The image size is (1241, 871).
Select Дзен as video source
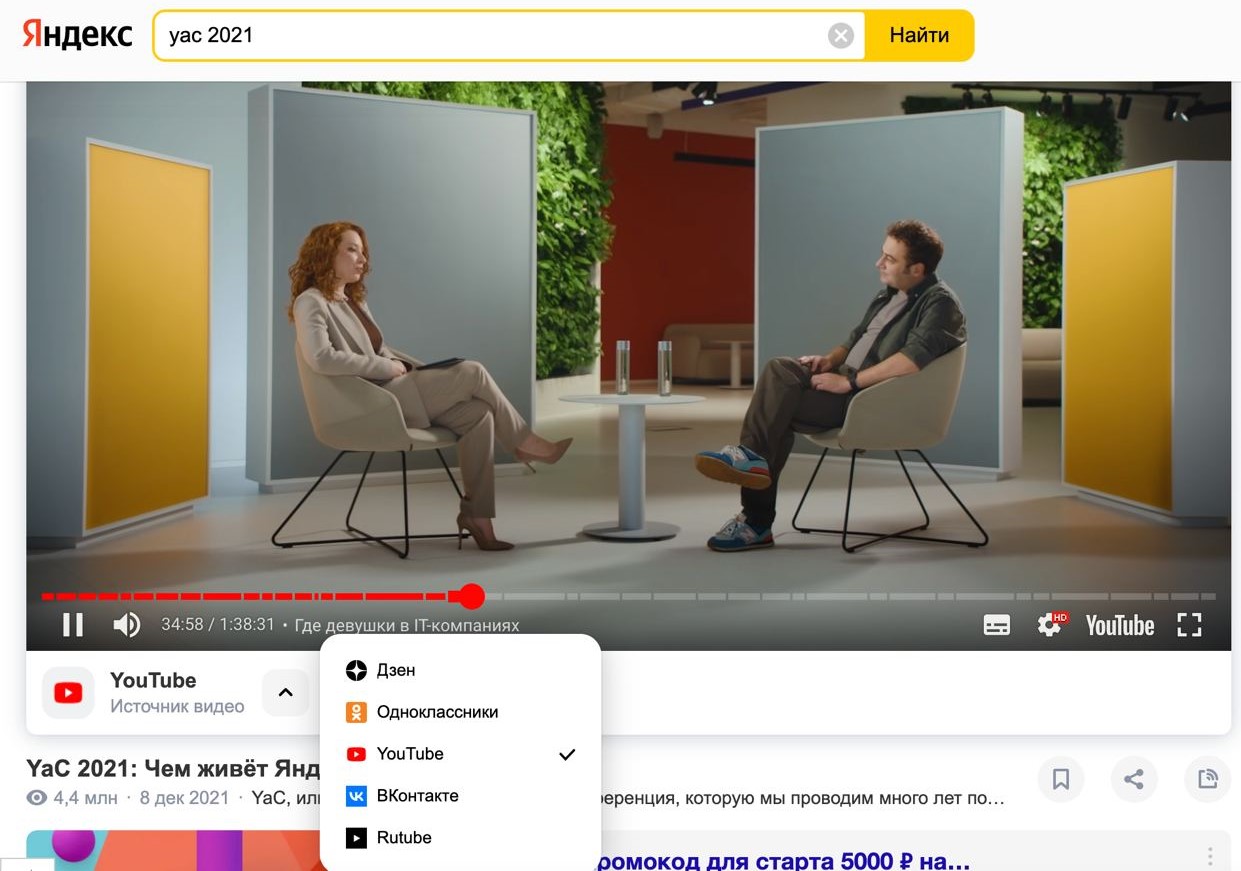tap(460, 670)
